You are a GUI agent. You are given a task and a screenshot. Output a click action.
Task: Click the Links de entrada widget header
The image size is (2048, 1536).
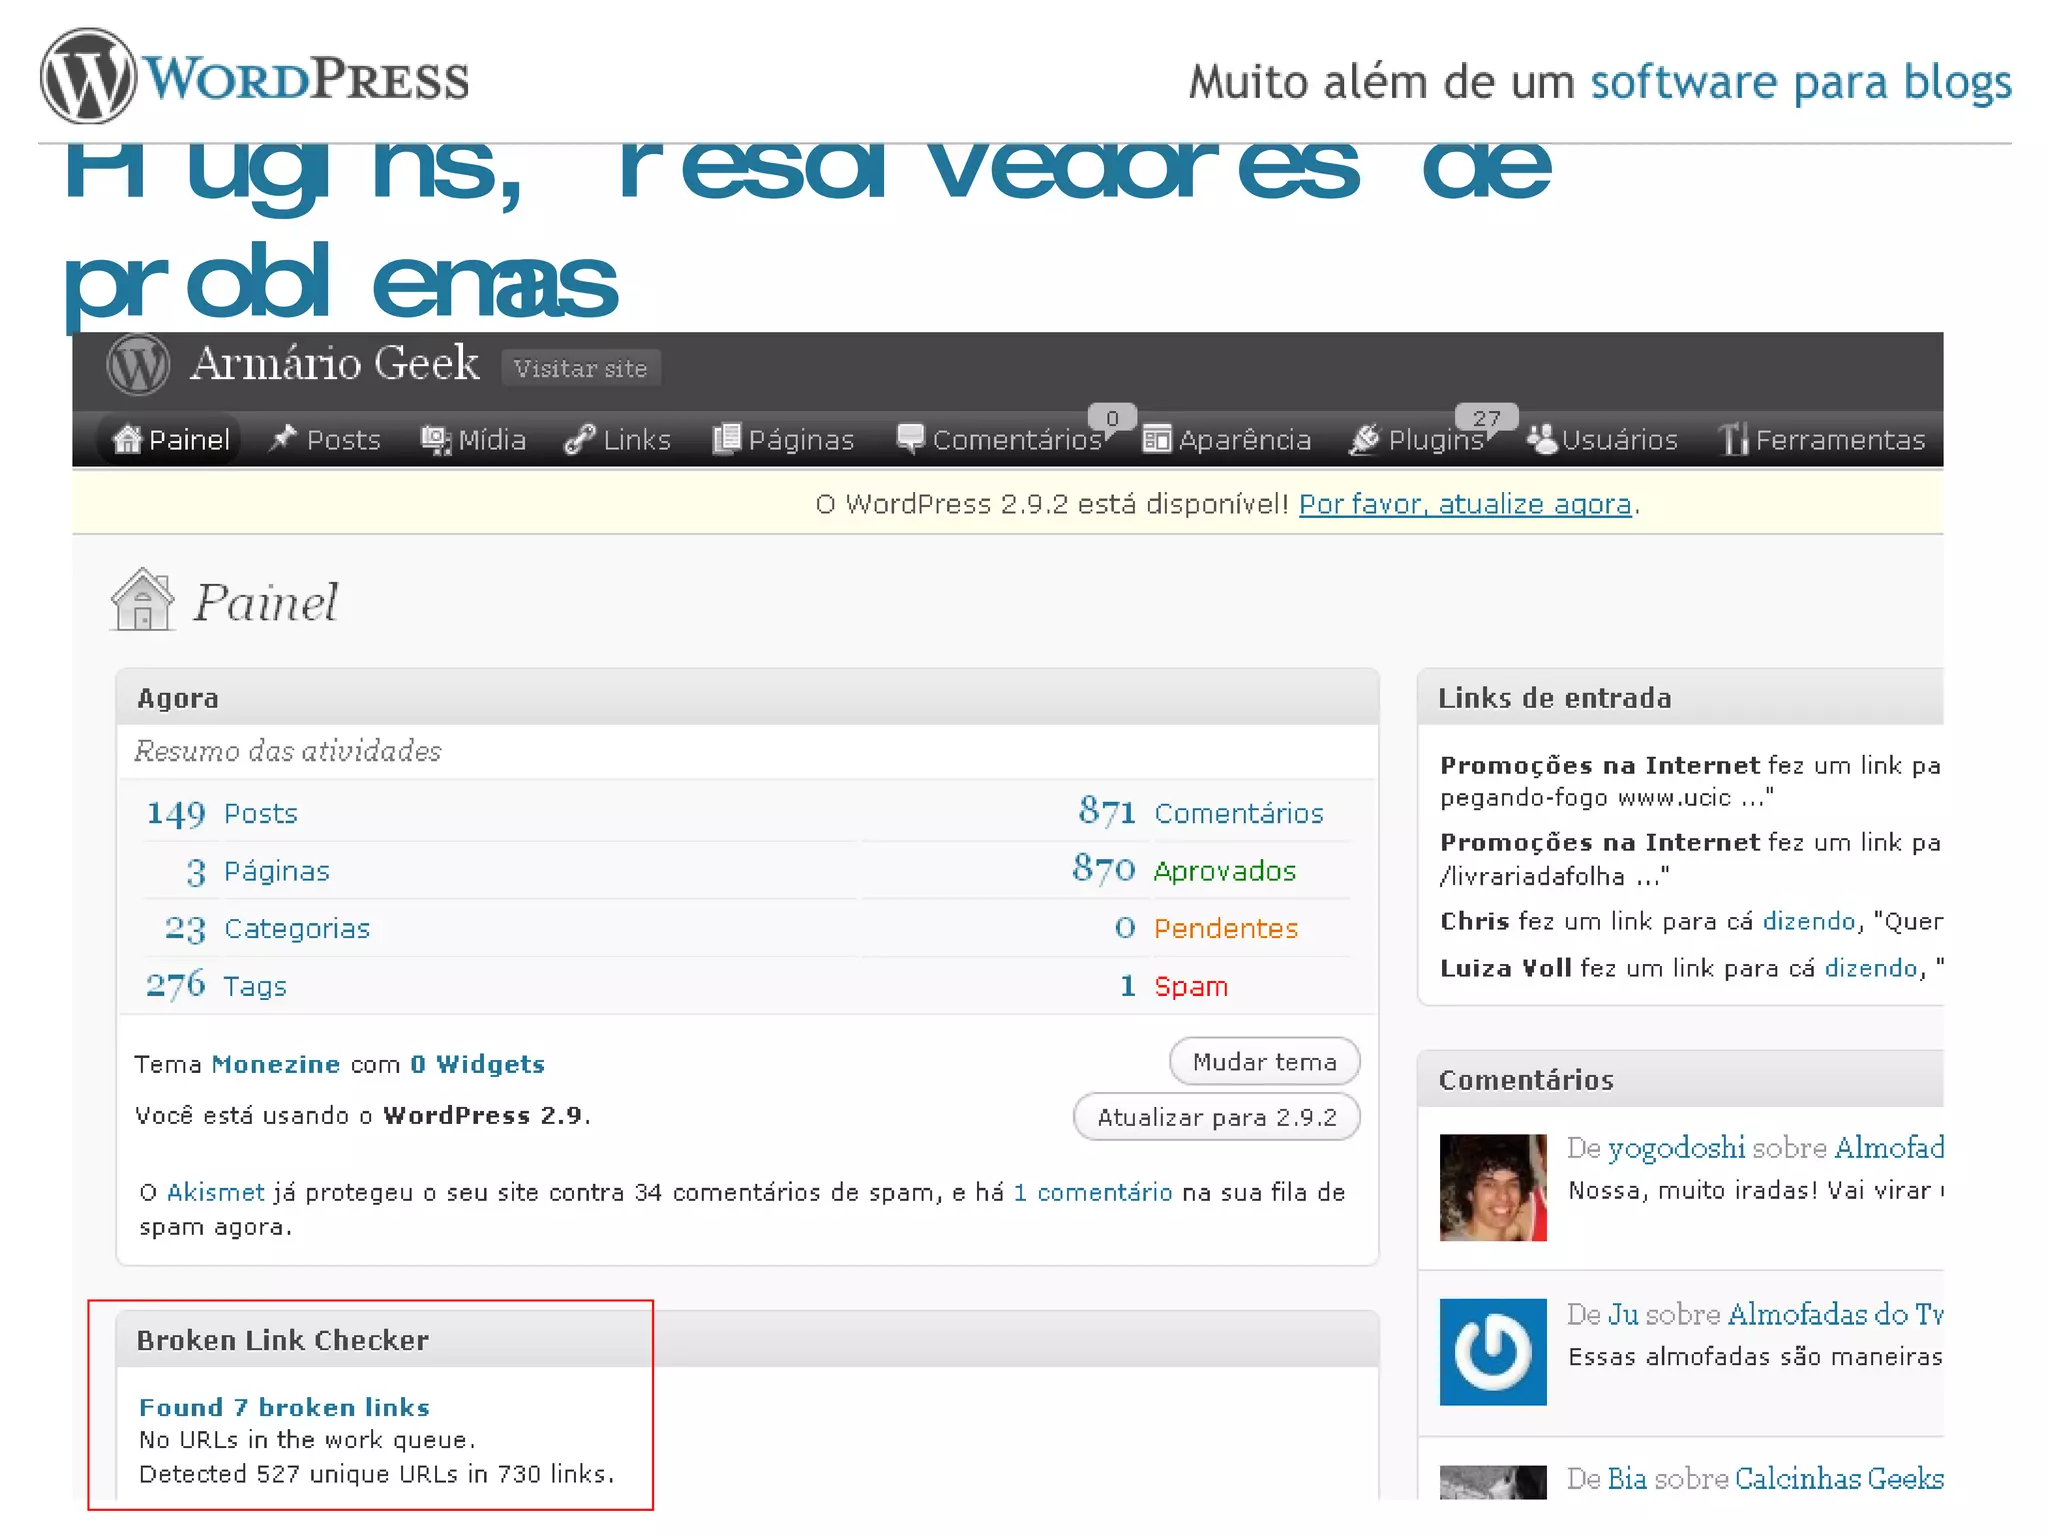tap(1681, 697)
